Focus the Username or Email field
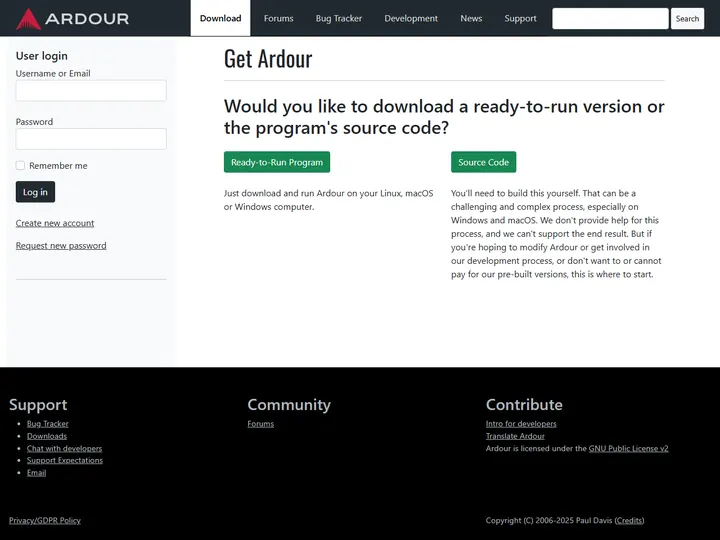 pos(91,90)
